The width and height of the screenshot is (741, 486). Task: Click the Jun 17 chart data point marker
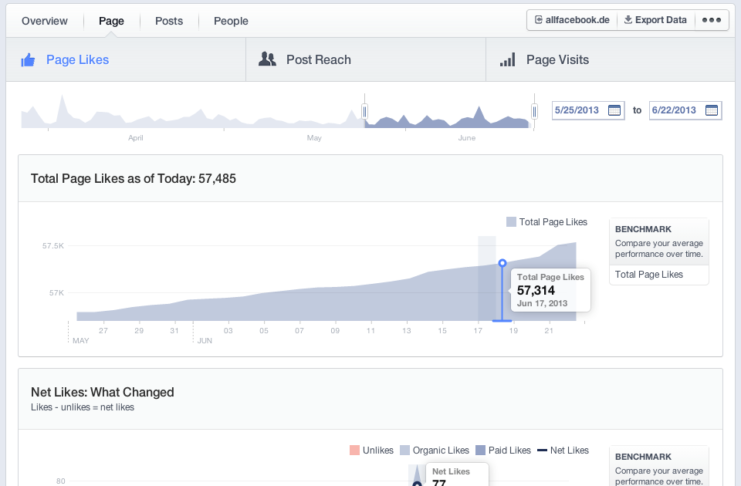(x=502, y=263)
